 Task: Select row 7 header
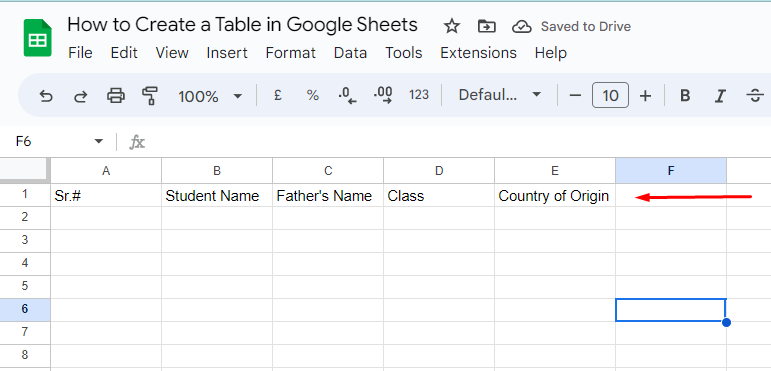pyautogui.click(x=25, y=333)
